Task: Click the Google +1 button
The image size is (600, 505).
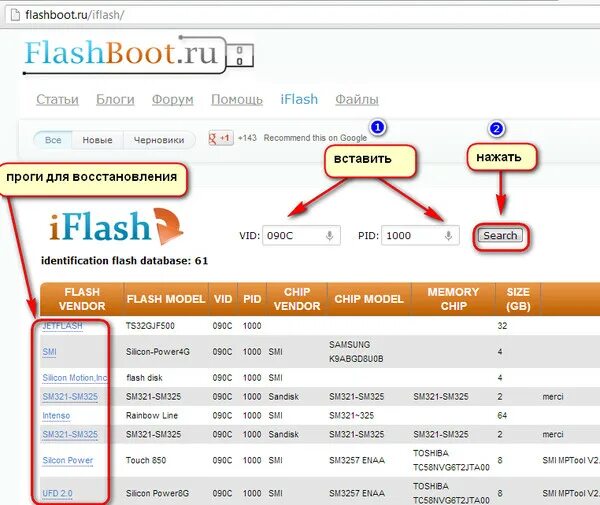Action: pos(221,138)
